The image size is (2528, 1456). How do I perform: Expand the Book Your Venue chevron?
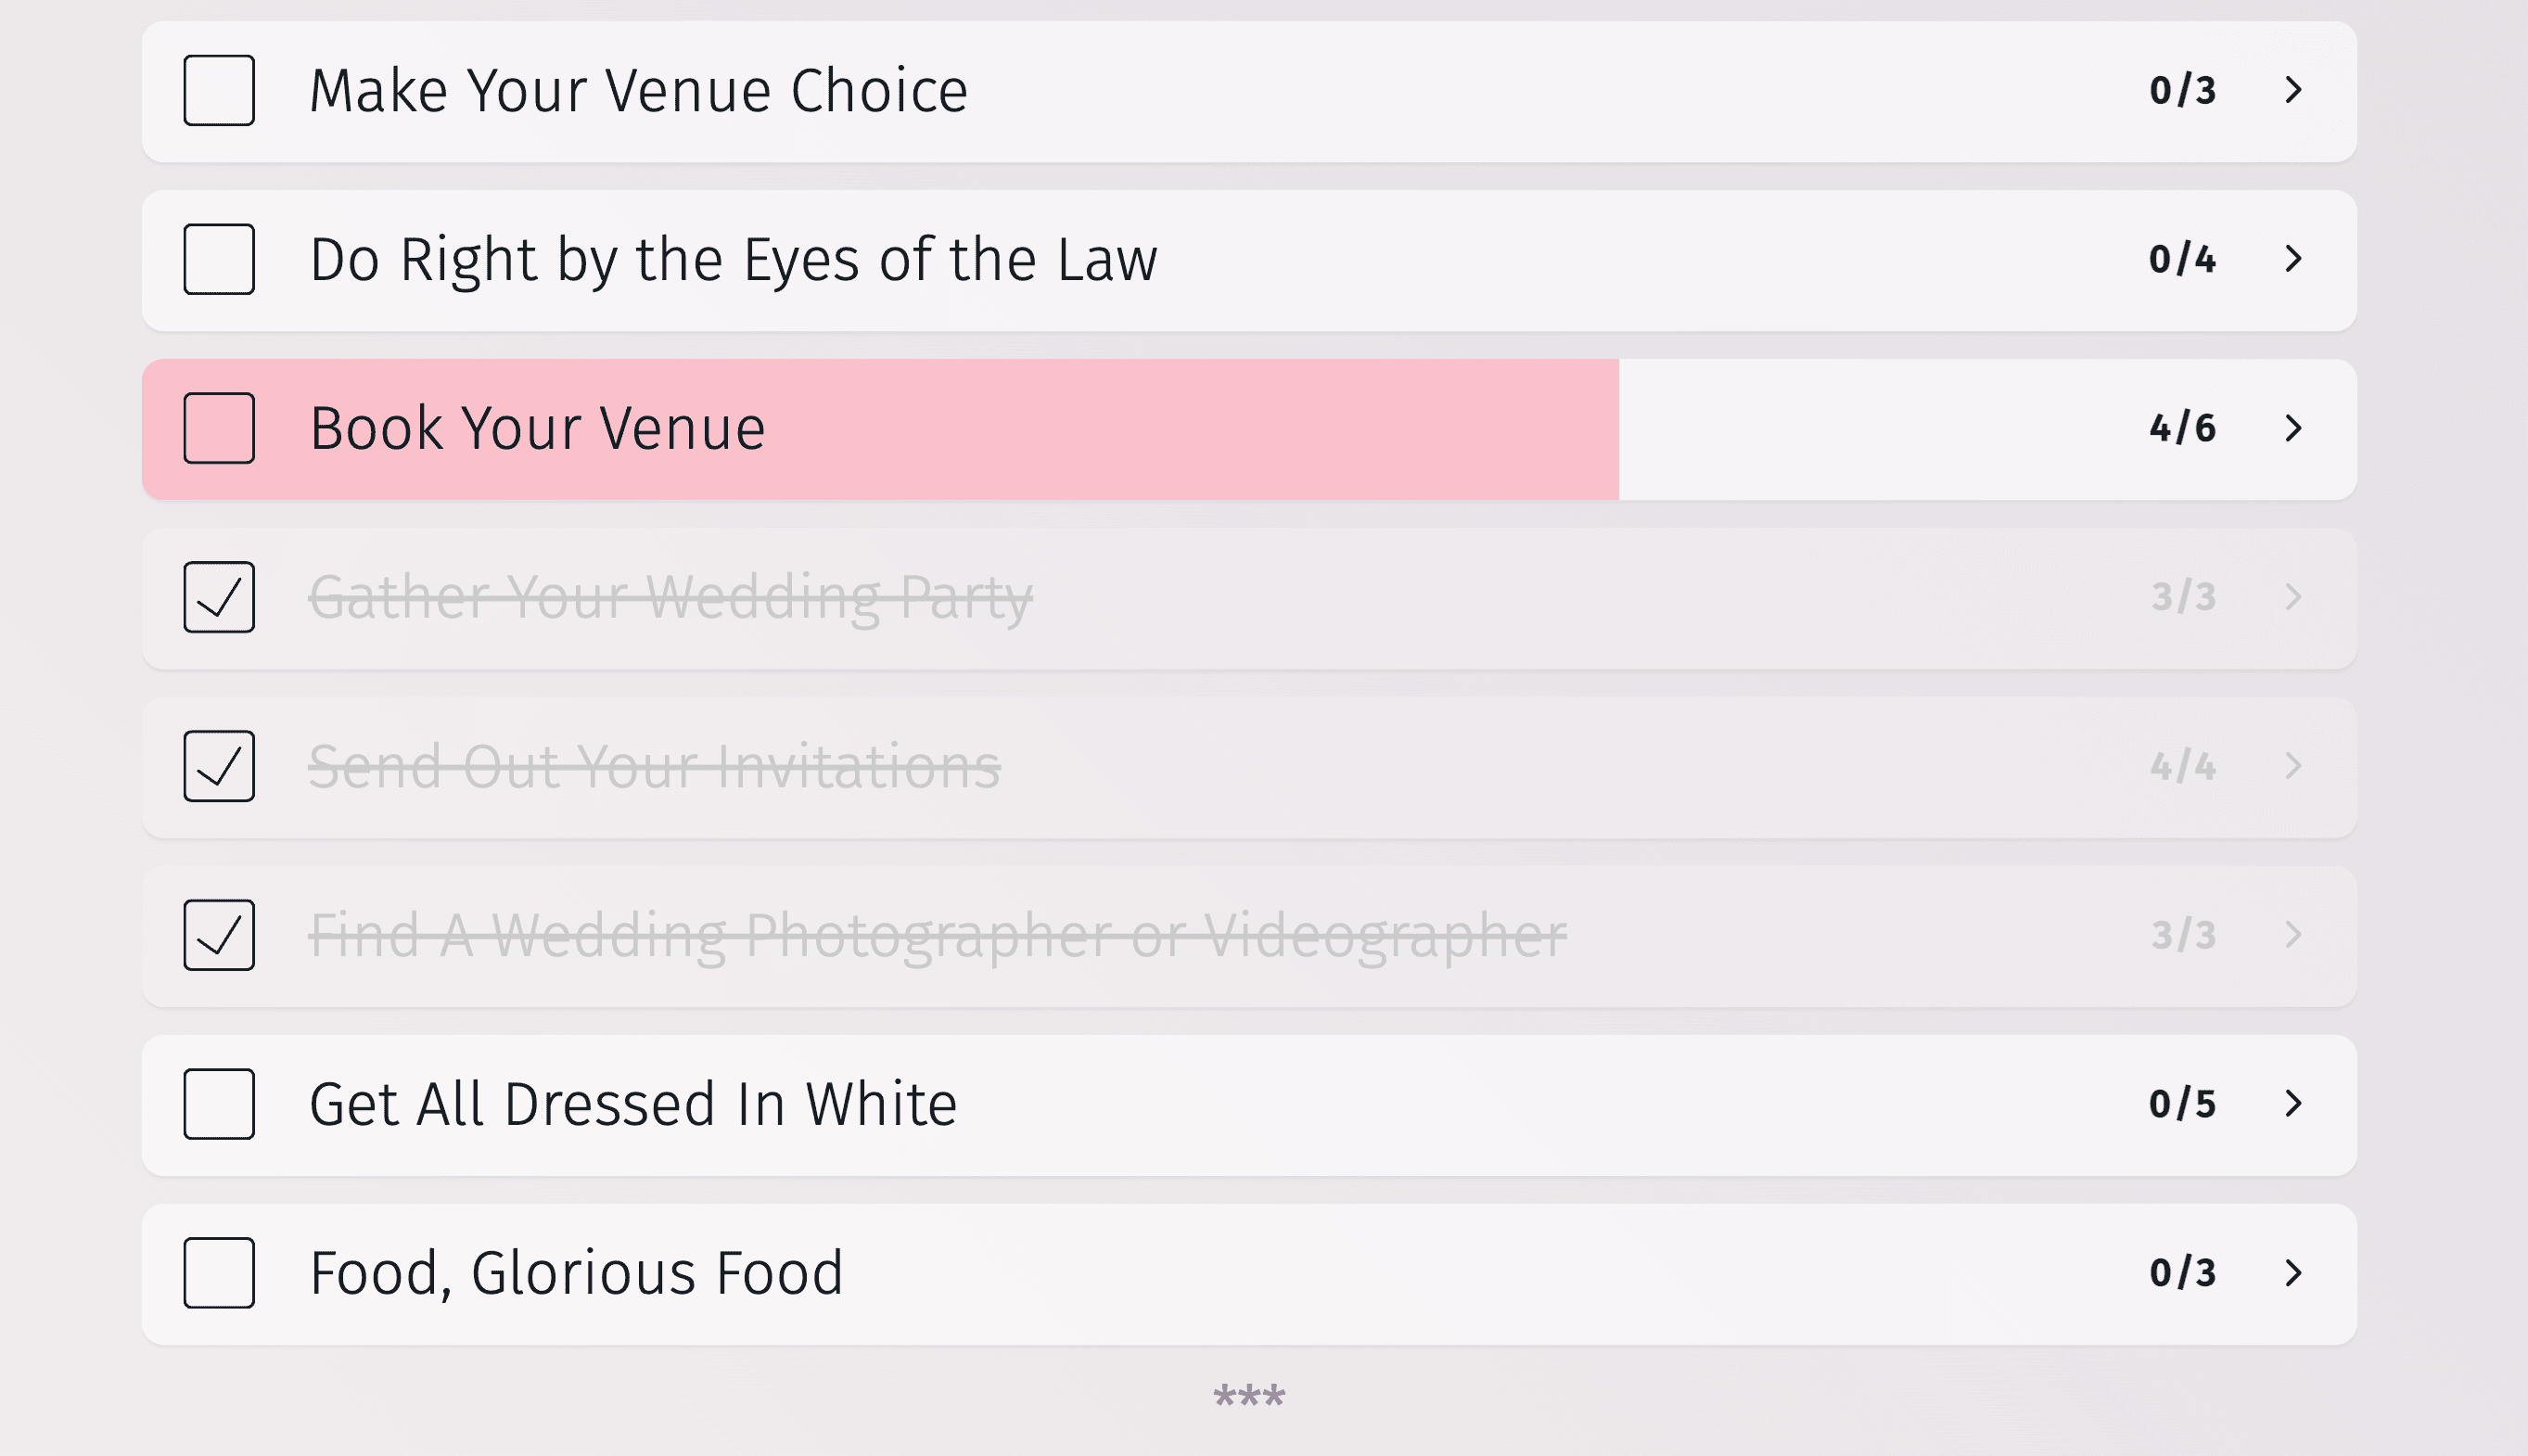(2294, 428)
